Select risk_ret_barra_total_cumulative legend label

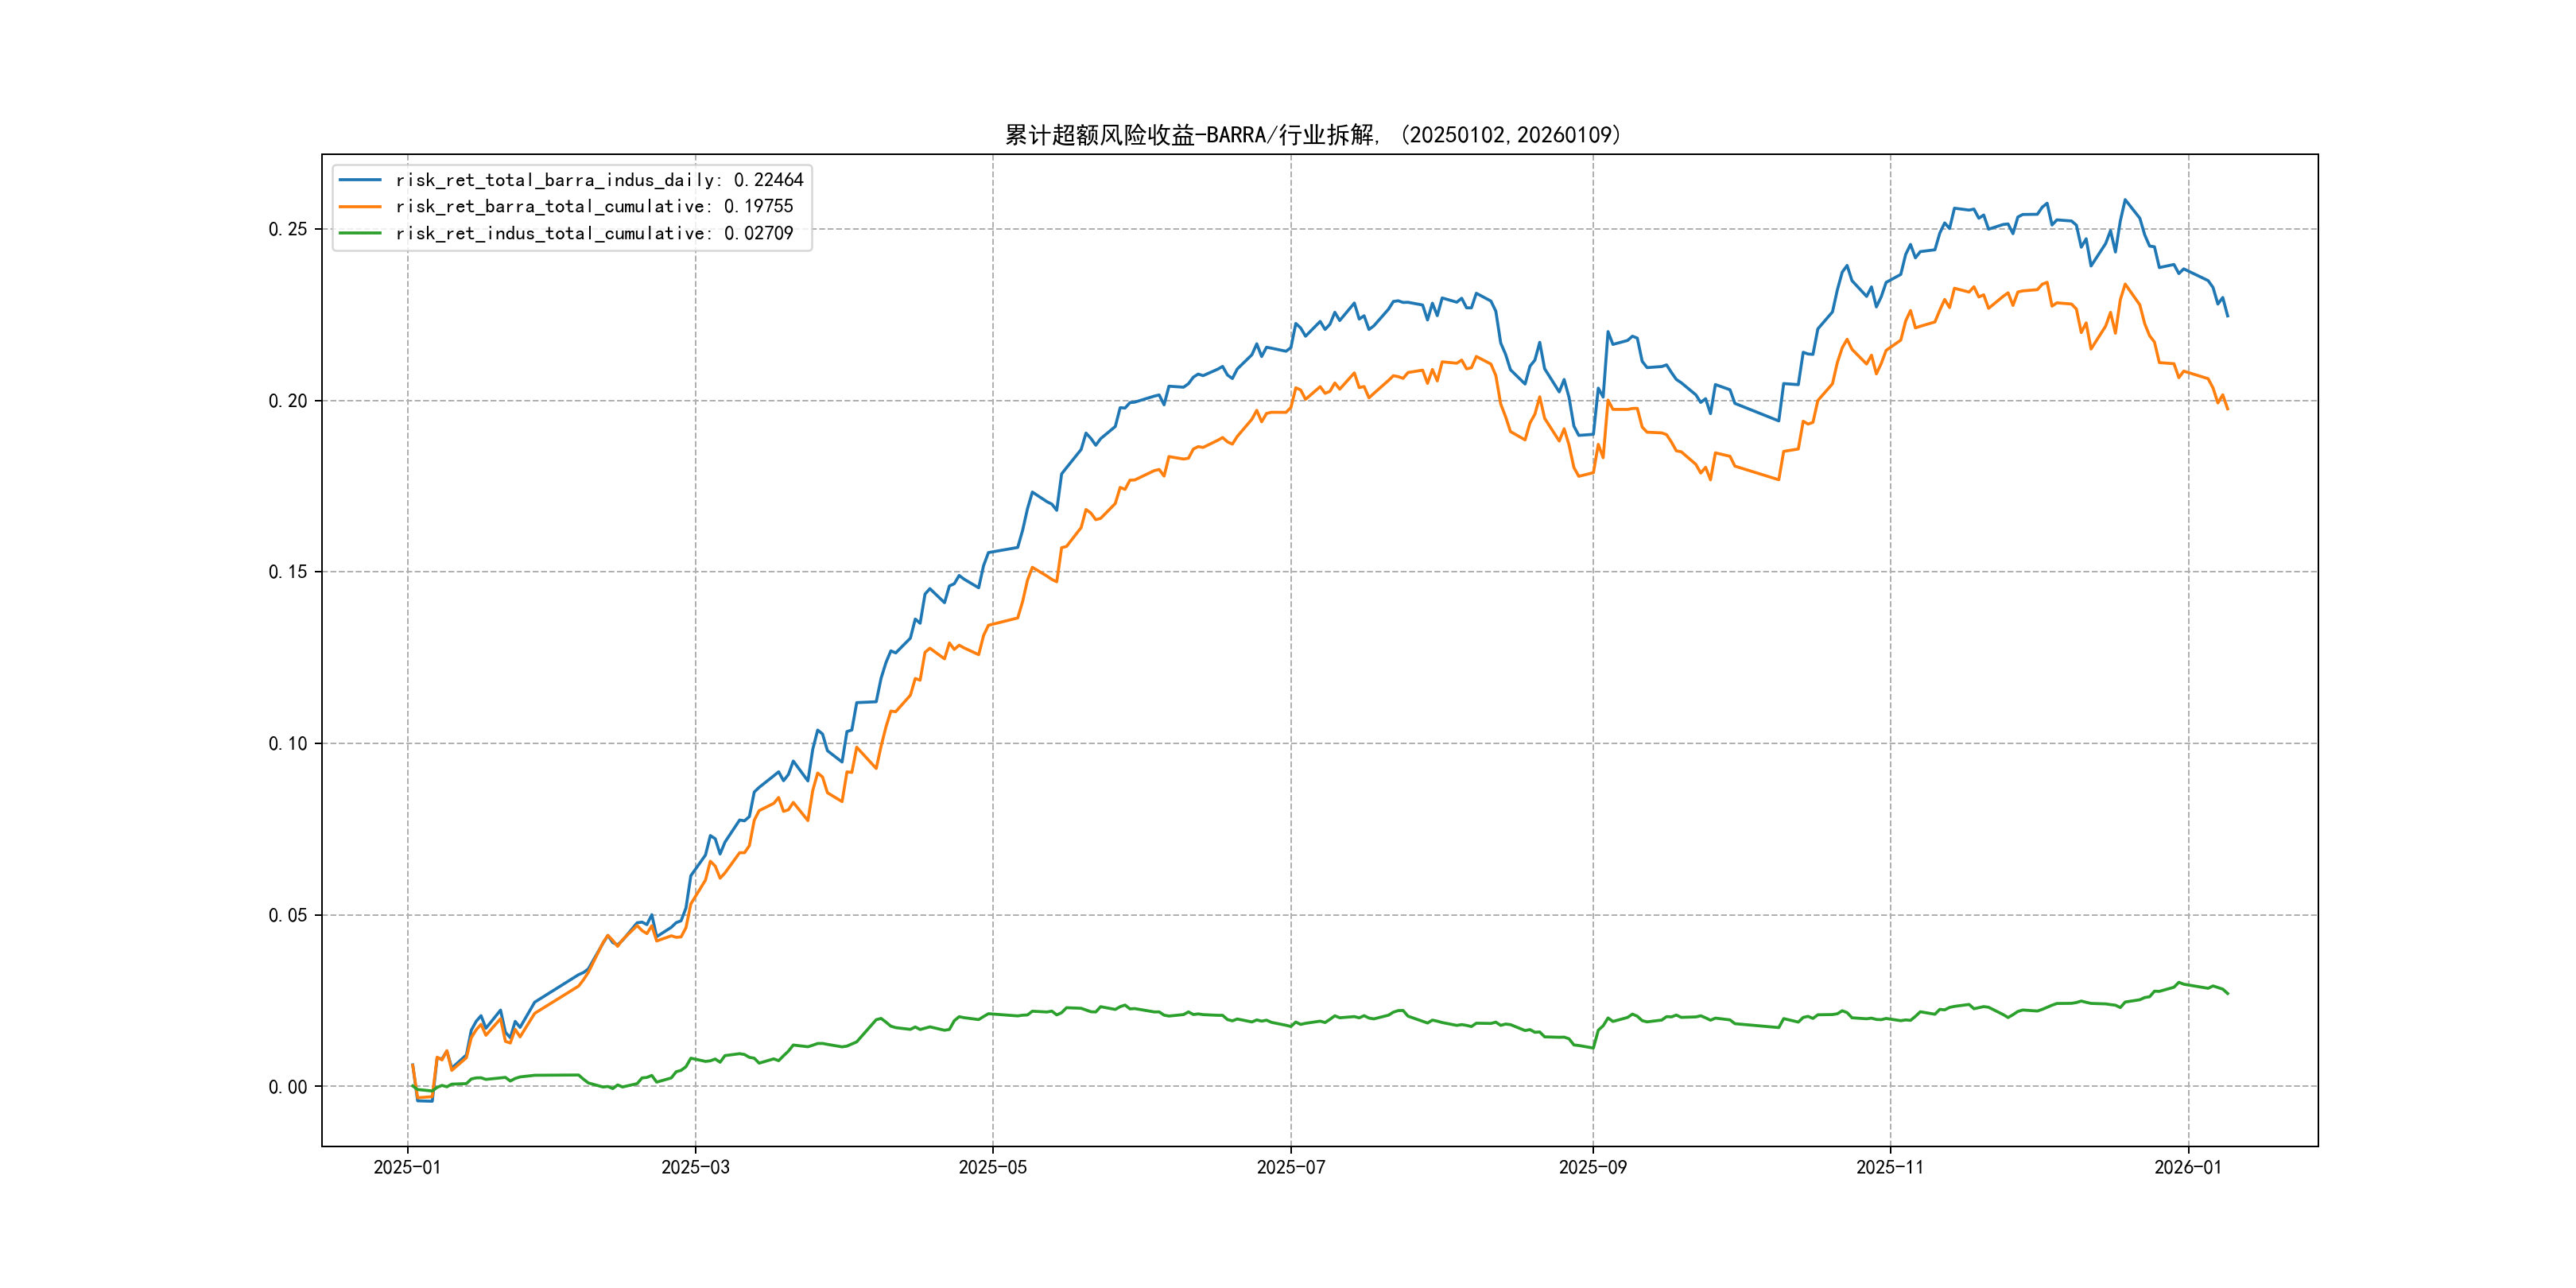tap(594, 206)
